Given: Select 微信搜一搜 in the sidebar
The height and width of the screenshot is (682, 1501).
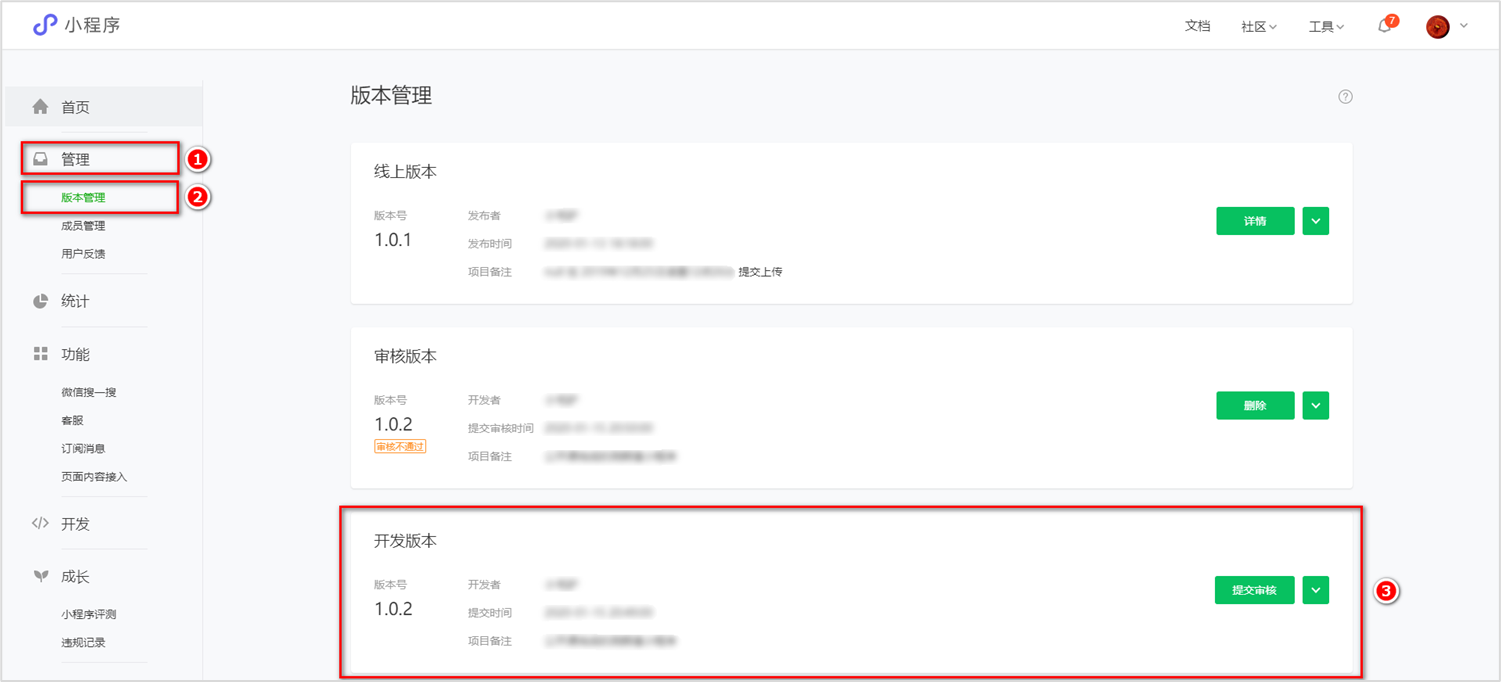Looking at the screenshot, I should tap(89, 393).
